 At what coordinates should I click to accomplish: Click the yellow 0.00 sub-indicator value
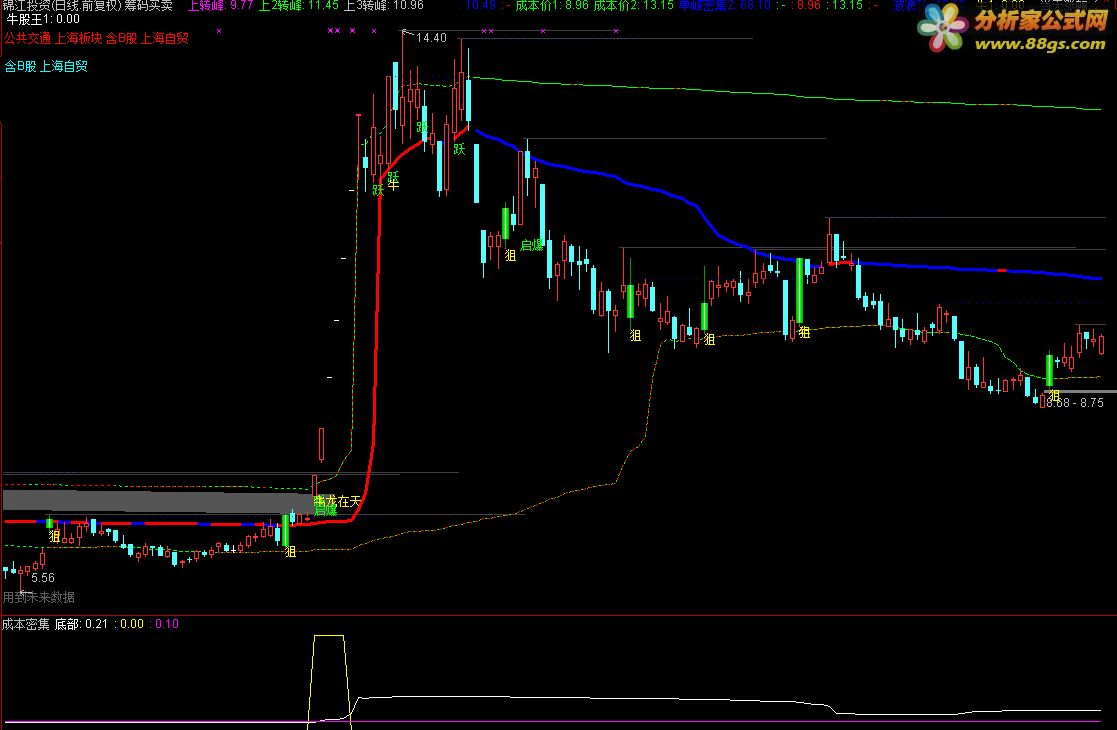coord(132,624)
